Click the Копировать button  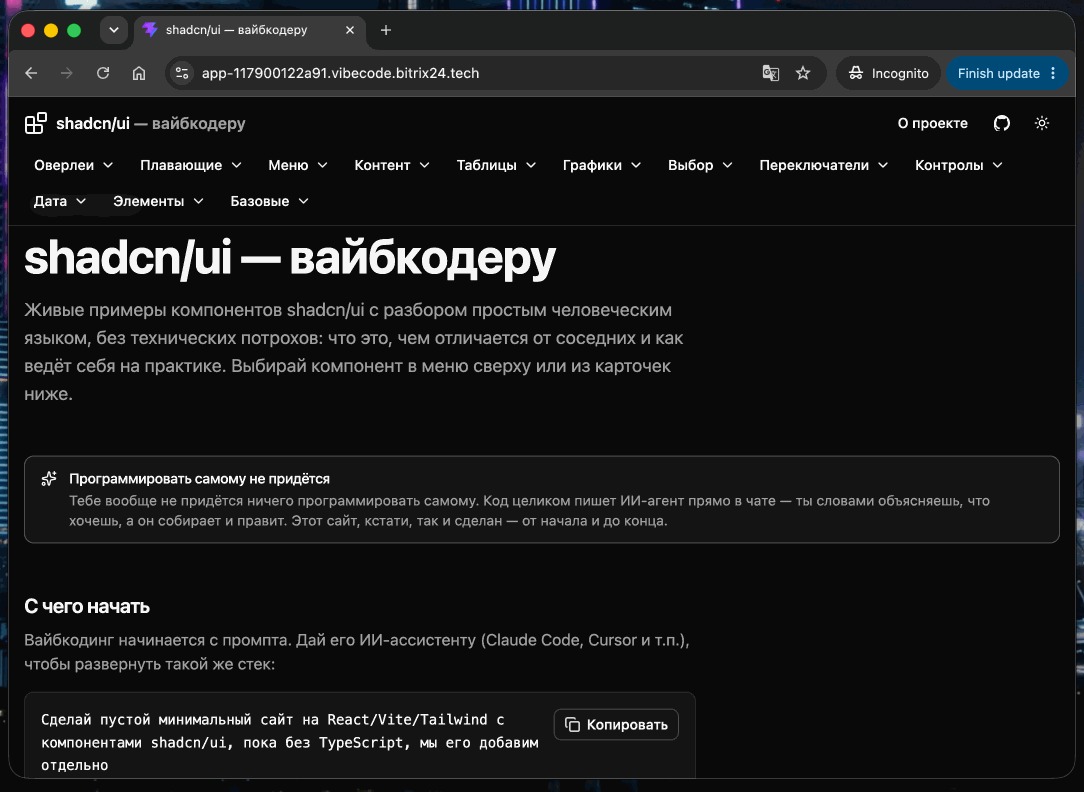point(616,724)
